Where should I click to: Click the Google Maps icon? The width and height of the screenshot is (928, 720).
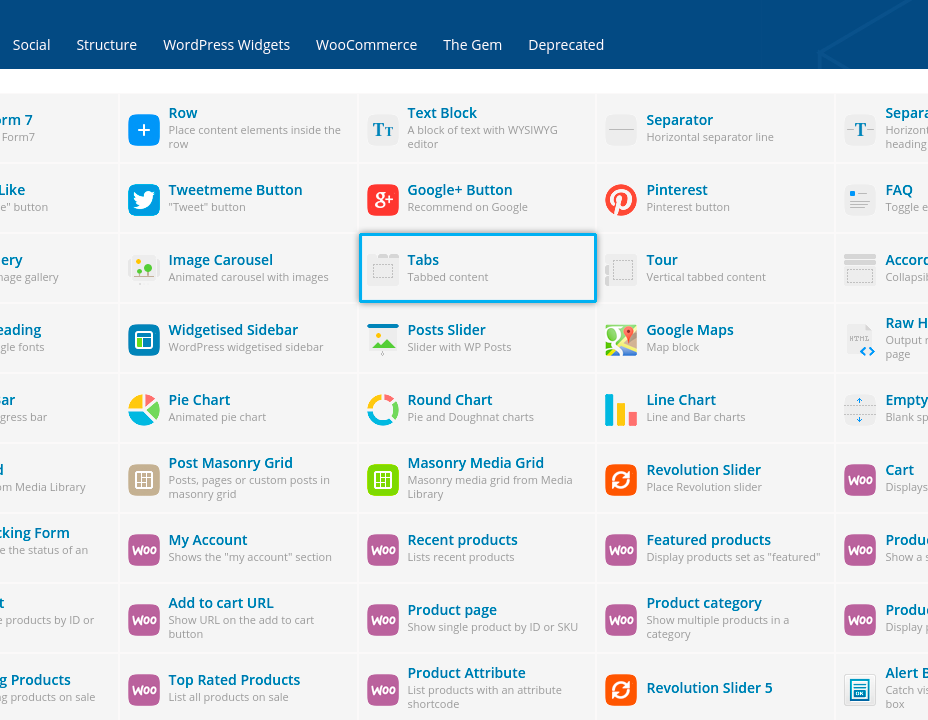(621, 340)
